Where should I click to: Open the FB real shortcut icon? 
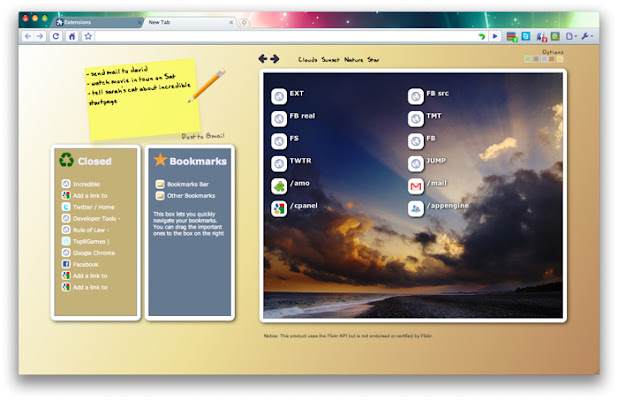(x=279, y=119)
